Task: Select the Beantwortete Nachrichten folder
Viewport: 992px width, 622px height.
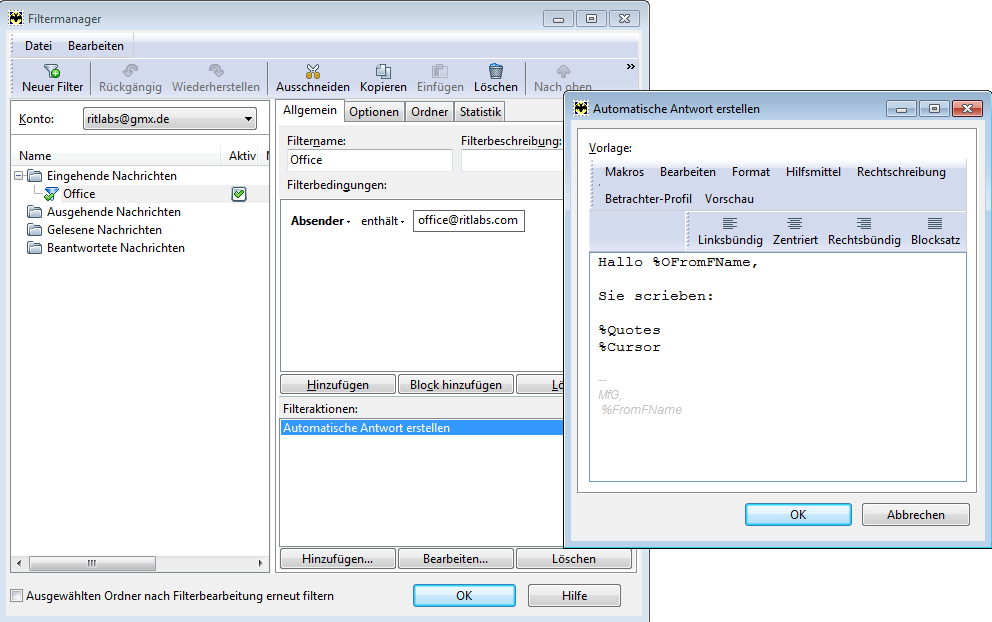Action: point(115,248)
